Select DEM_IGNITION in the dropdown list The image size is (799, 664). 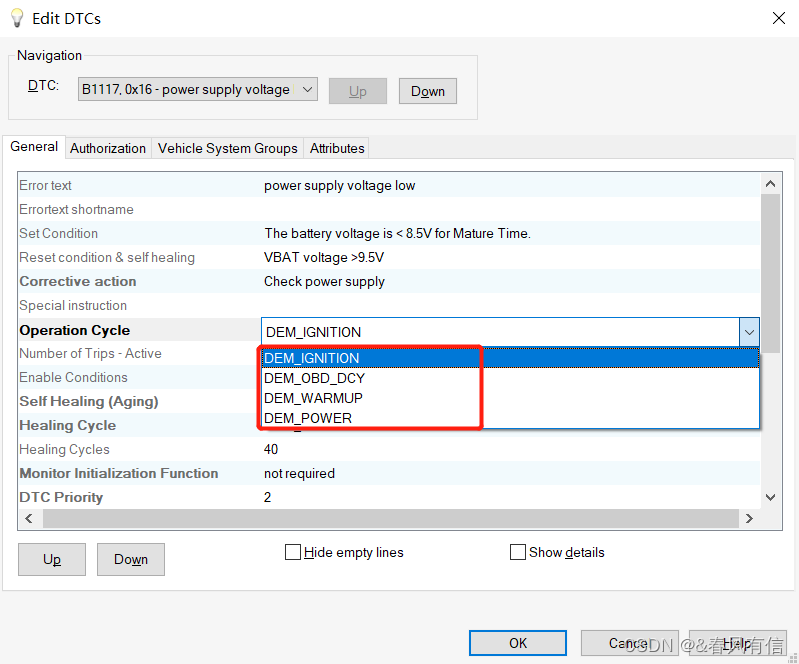(x=510, y=358)
